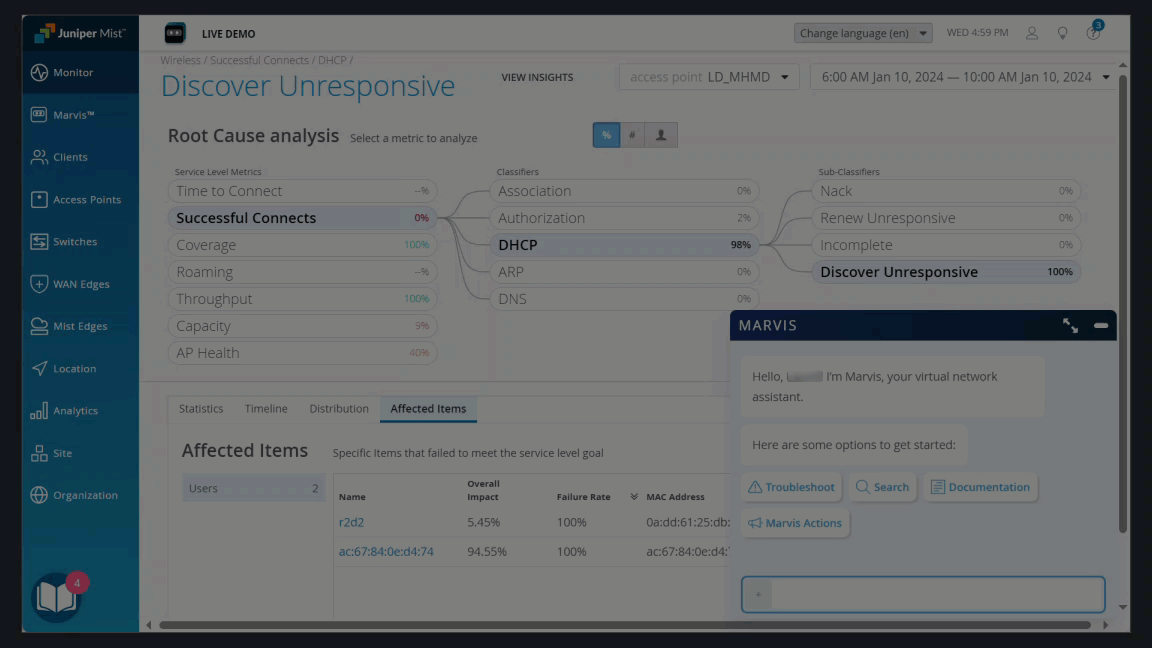The height and width of the screenshot is (648, 1152).
Task: Select Incomplete sub-classifier
Action: [946, 245]
